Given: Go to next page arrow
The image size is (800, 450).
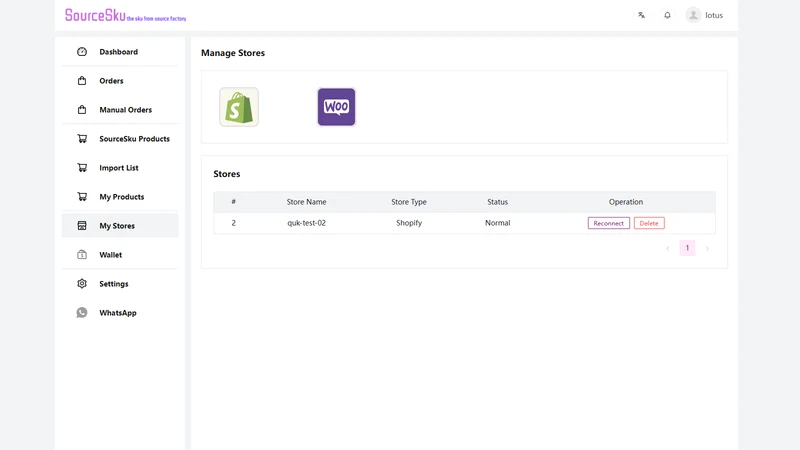Looking at the screenshot, I should pos(707,248).
